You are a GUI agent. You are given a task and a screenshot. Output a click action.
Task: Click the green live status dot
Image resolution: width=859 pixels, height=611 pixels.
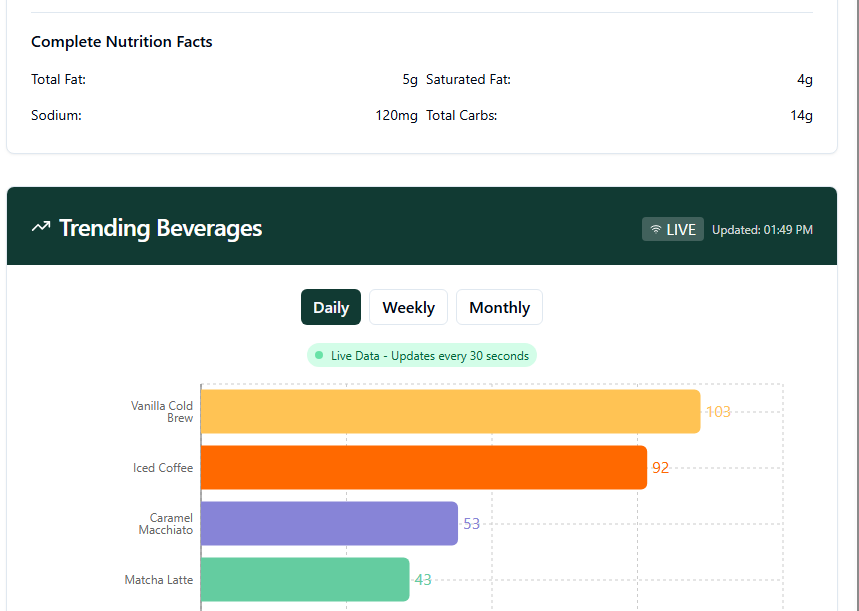[319, 356]
